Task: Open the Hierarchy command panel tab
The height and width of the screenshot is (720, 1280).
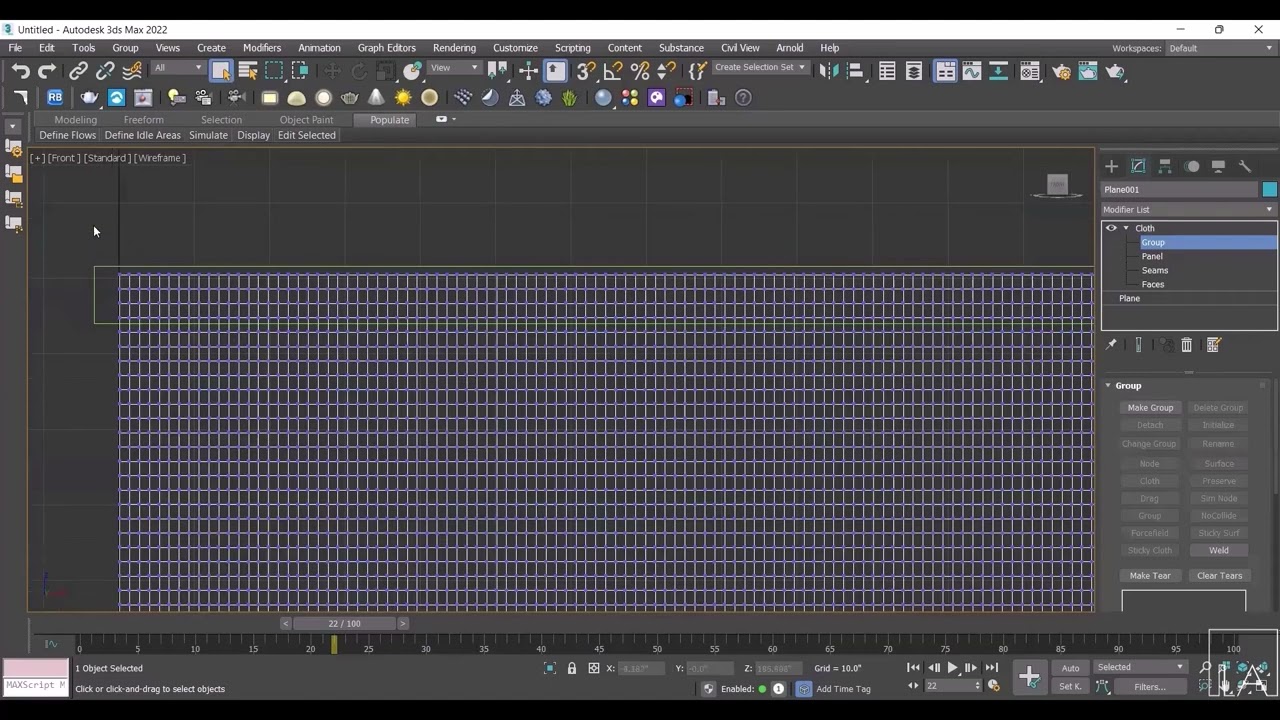Action: pos(1165,166)
